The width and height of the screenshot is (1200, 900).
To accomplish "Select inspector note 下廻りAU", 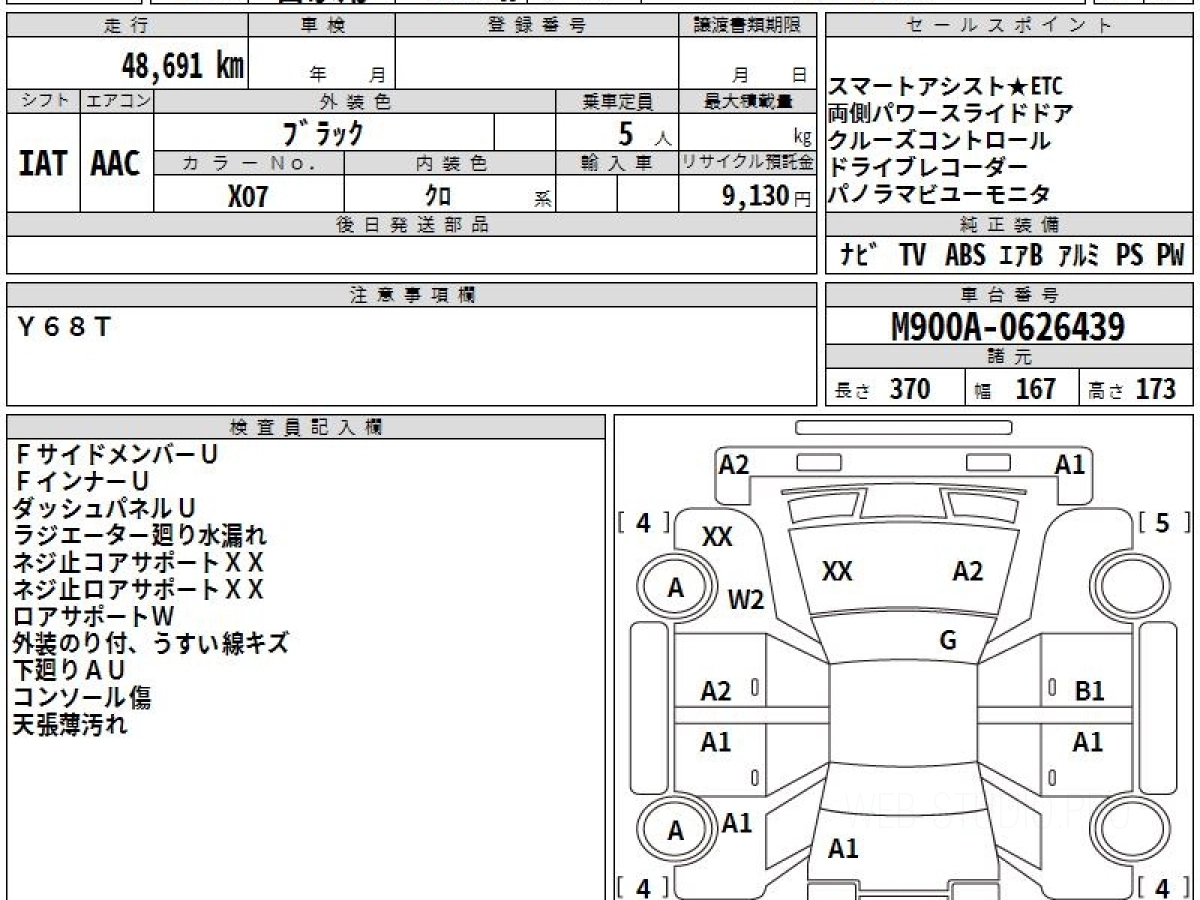I will (x=70, y=670).
